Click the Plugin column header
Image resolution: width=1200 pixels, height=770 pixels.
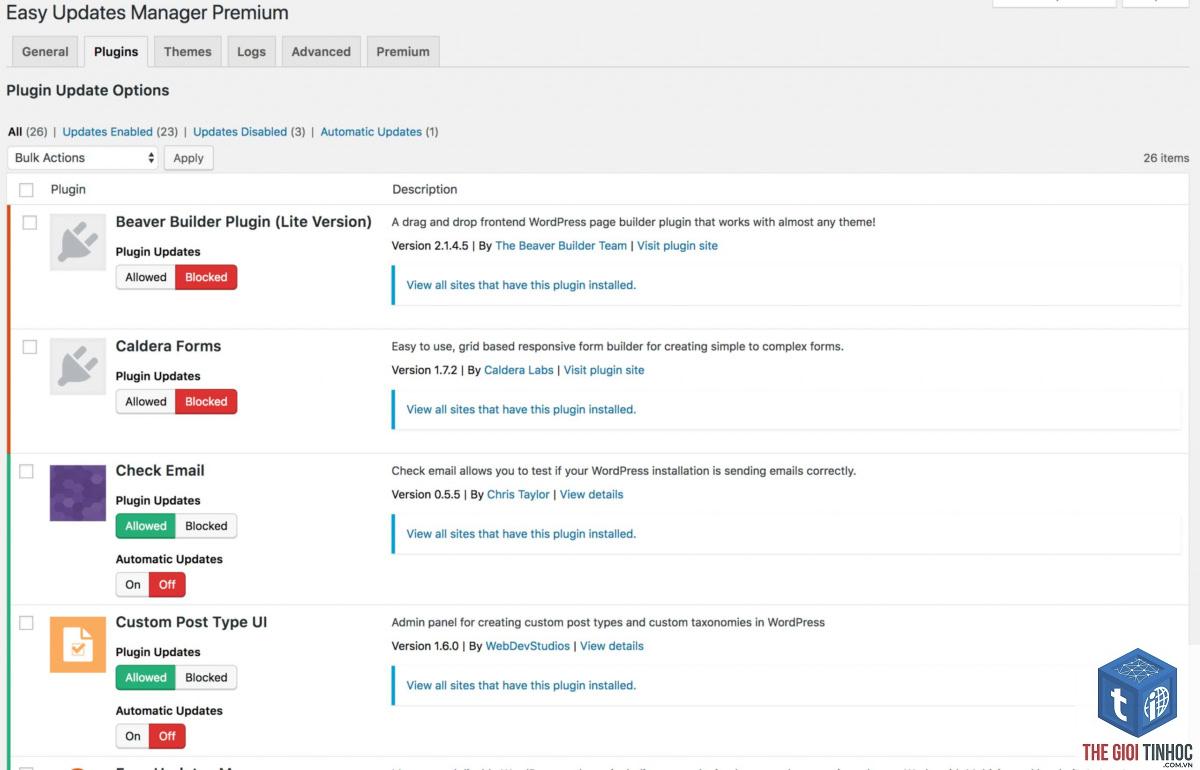click(68, 190)
